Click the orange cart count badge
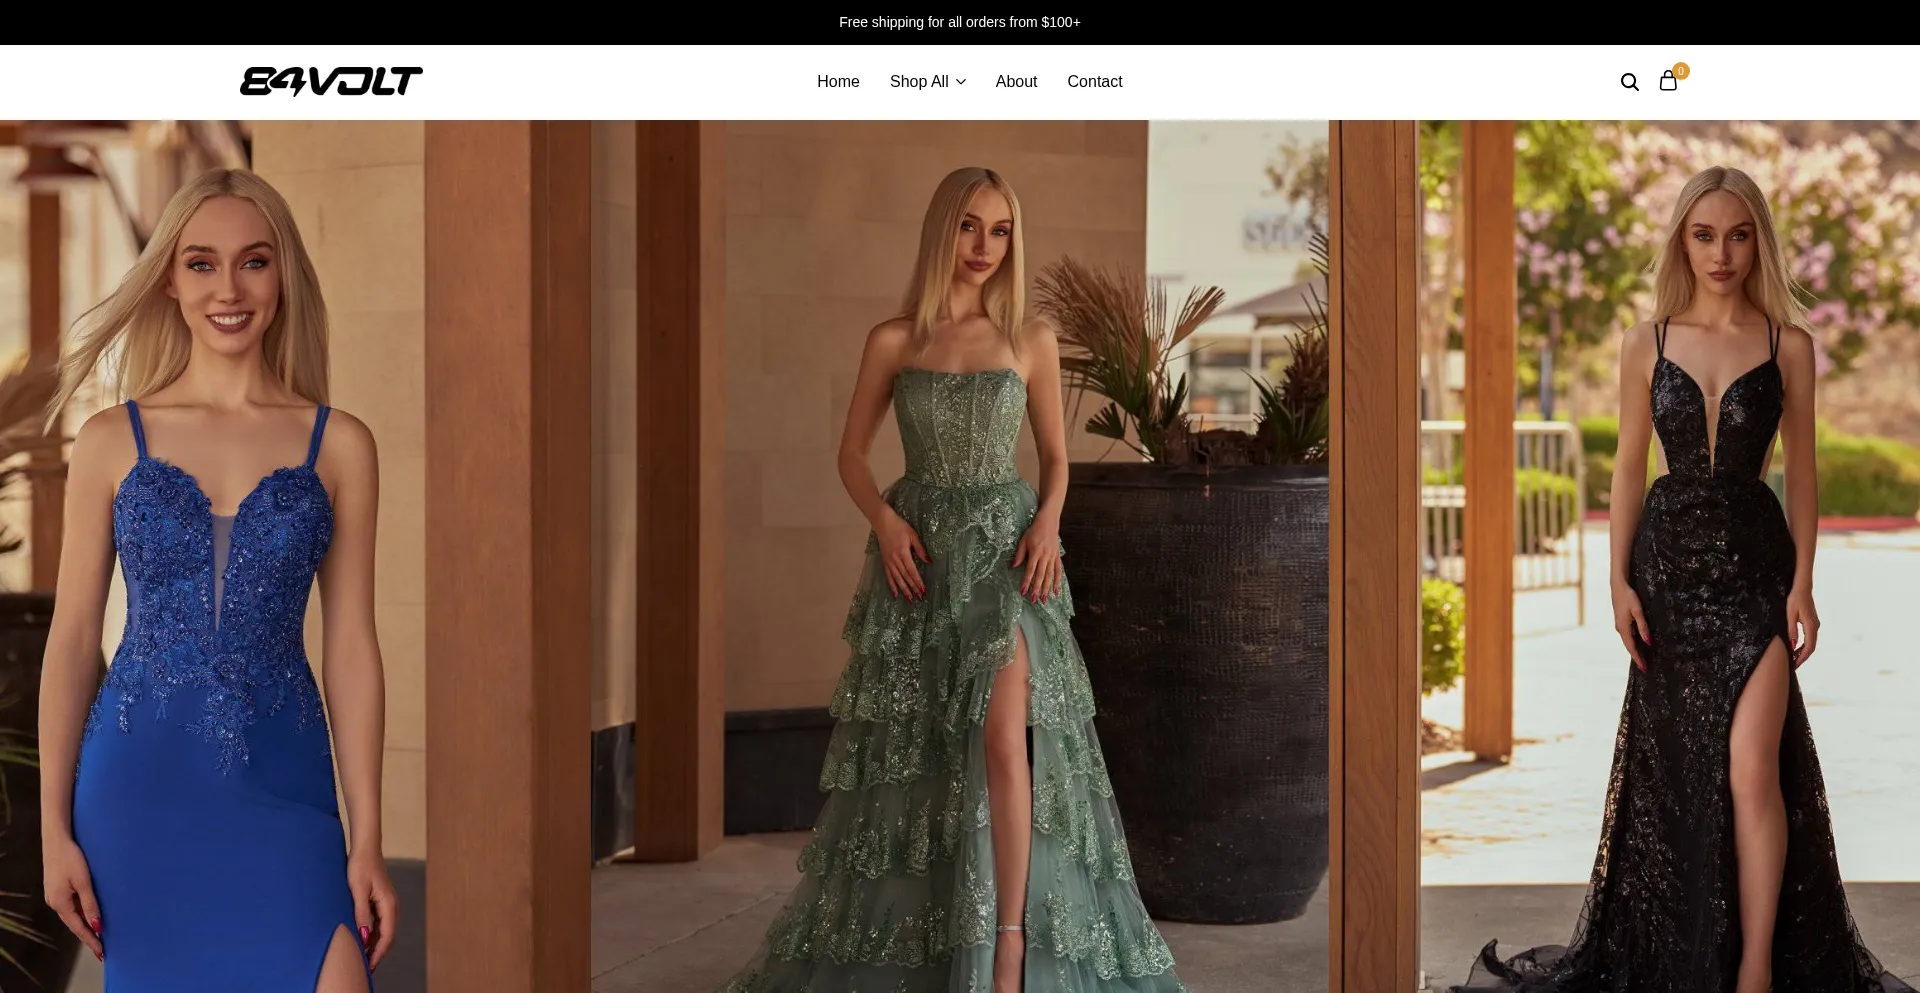Image resolution: width=1920 pixels, height=993 pixels. pyautogui.click(x=1681, y=71)
